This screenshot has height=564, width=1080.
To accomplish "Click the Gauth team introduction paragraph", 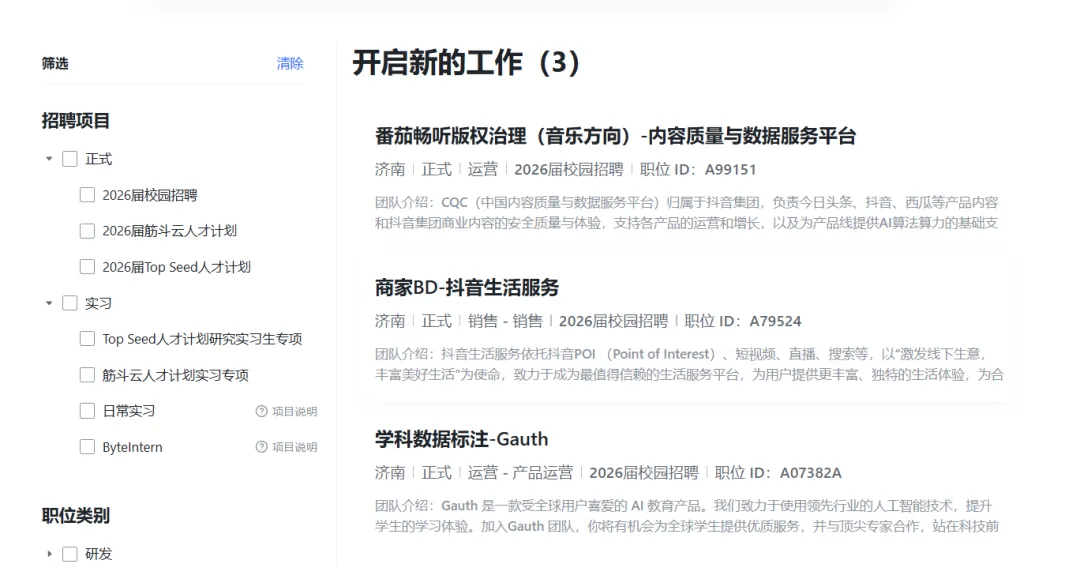I will [687, 516].
